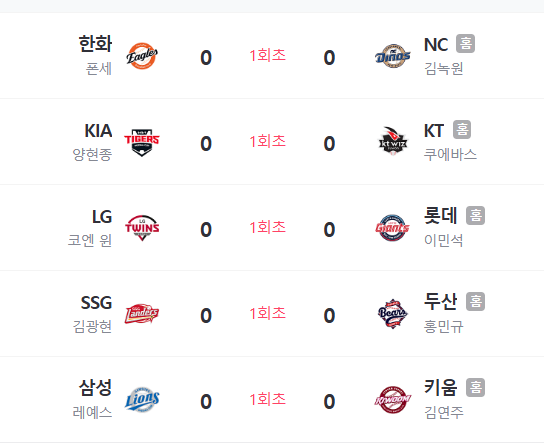Click the LG Twins team logo
This screenshot has width=544, height=447.
pos(142,228)
